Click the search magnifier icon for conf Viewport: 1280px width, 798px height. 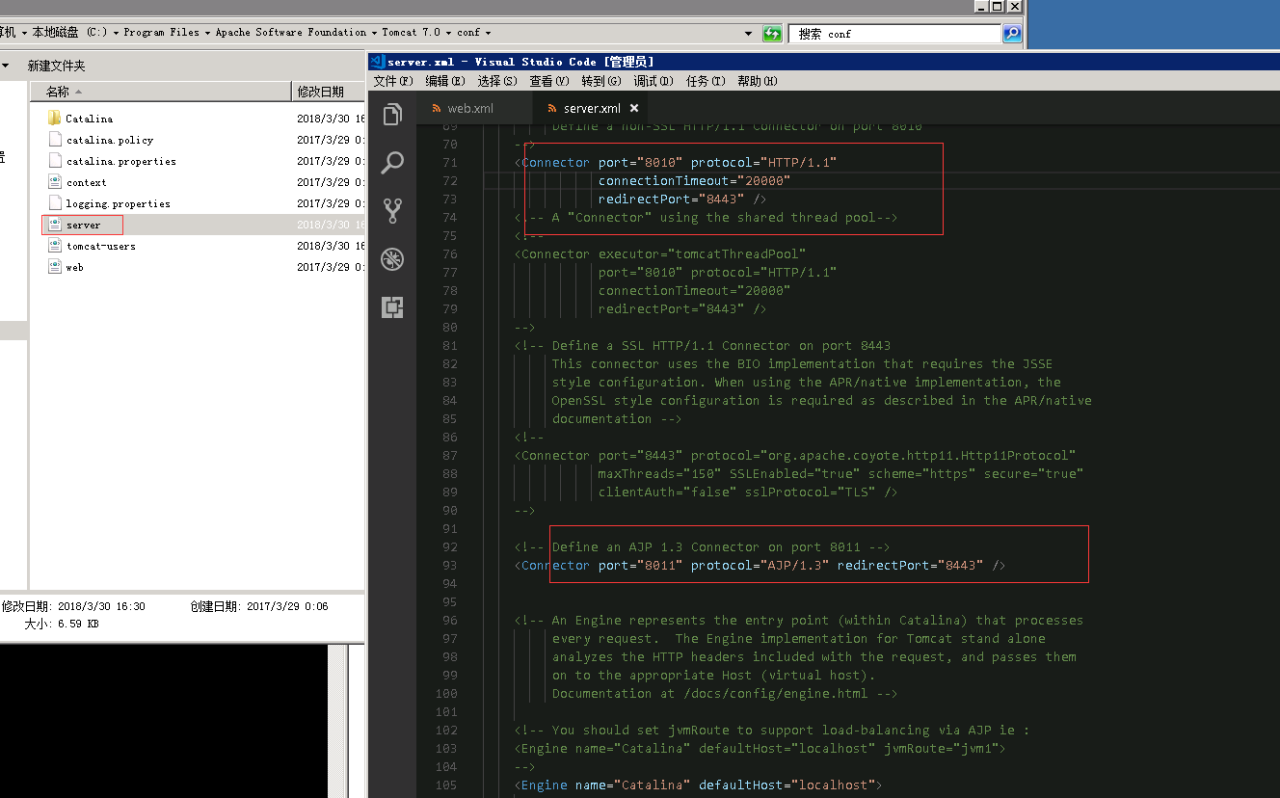pyautogui.click(x=1012, y=33)
